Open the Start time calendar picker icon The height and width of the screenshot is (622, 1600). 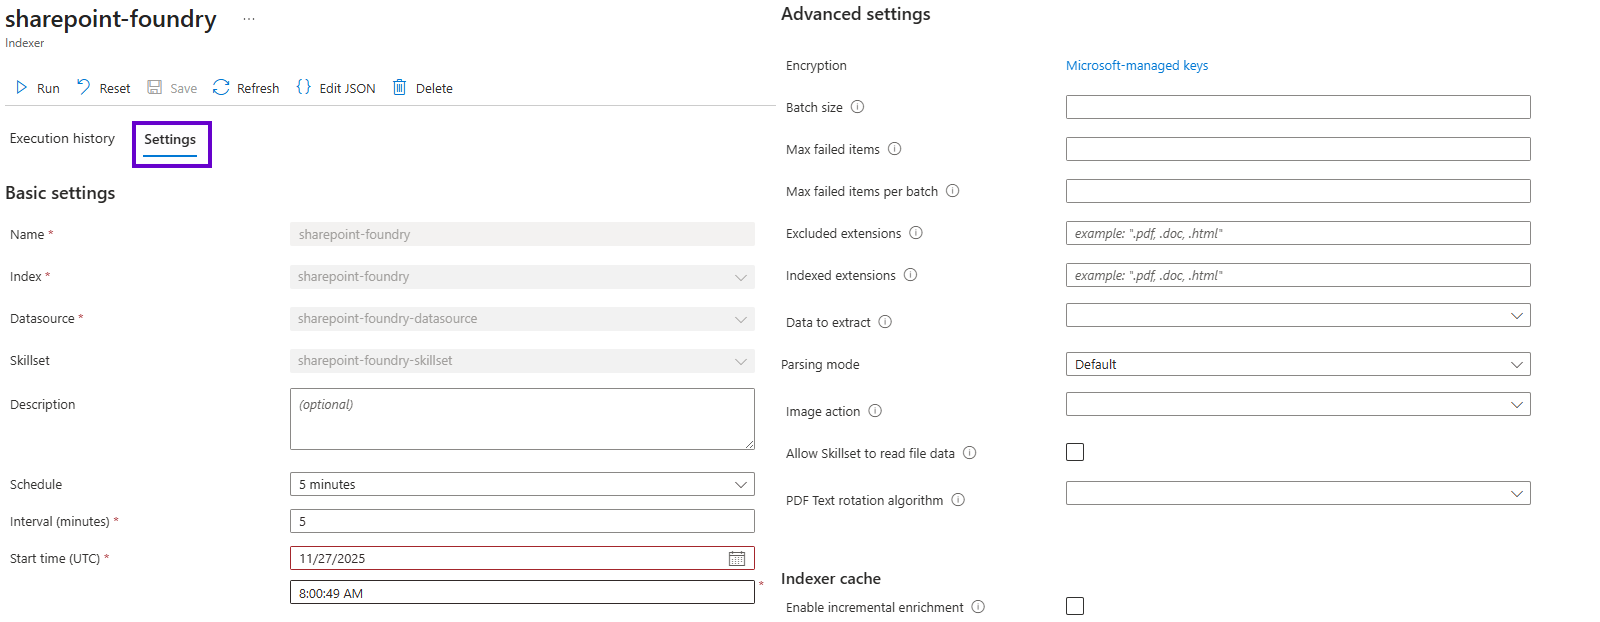point(737,558)
